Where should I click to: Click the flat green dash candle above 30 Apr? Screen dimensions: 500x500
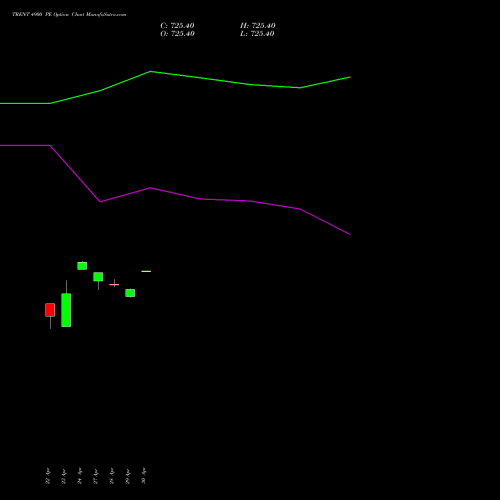(146, 271)
